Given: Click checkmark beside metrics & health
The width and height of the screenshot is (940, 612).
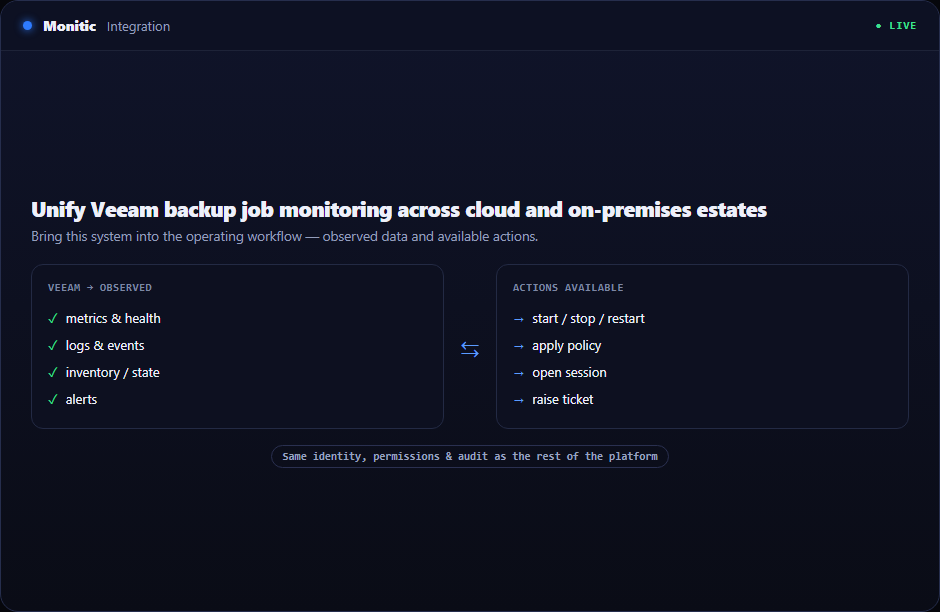Looking at the screenshot, I should 53,318.
